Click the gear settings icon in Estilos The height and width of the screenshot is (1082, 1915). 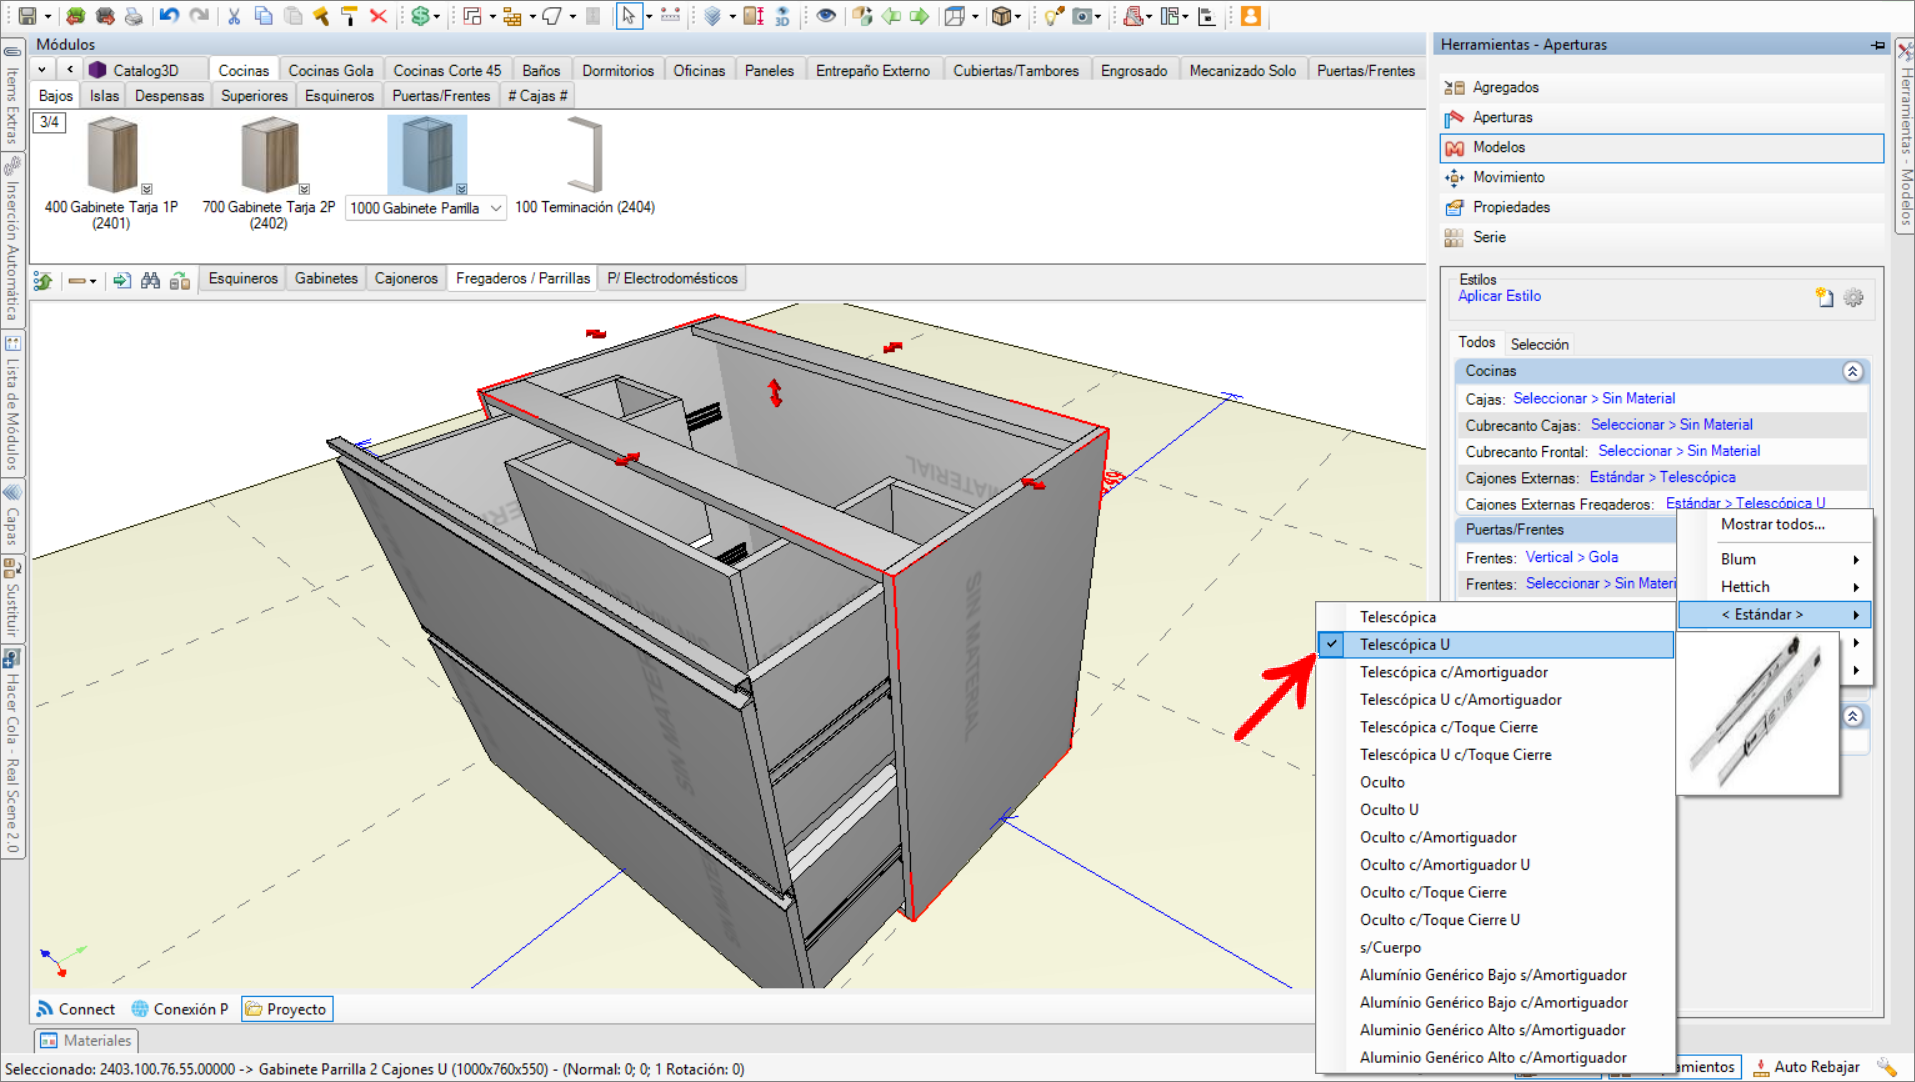tap(1853, 298)
